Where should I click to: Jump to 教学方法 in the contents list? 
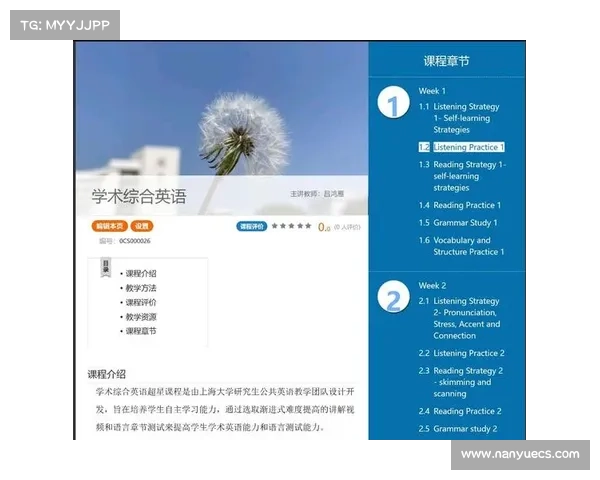pos(140,288)
